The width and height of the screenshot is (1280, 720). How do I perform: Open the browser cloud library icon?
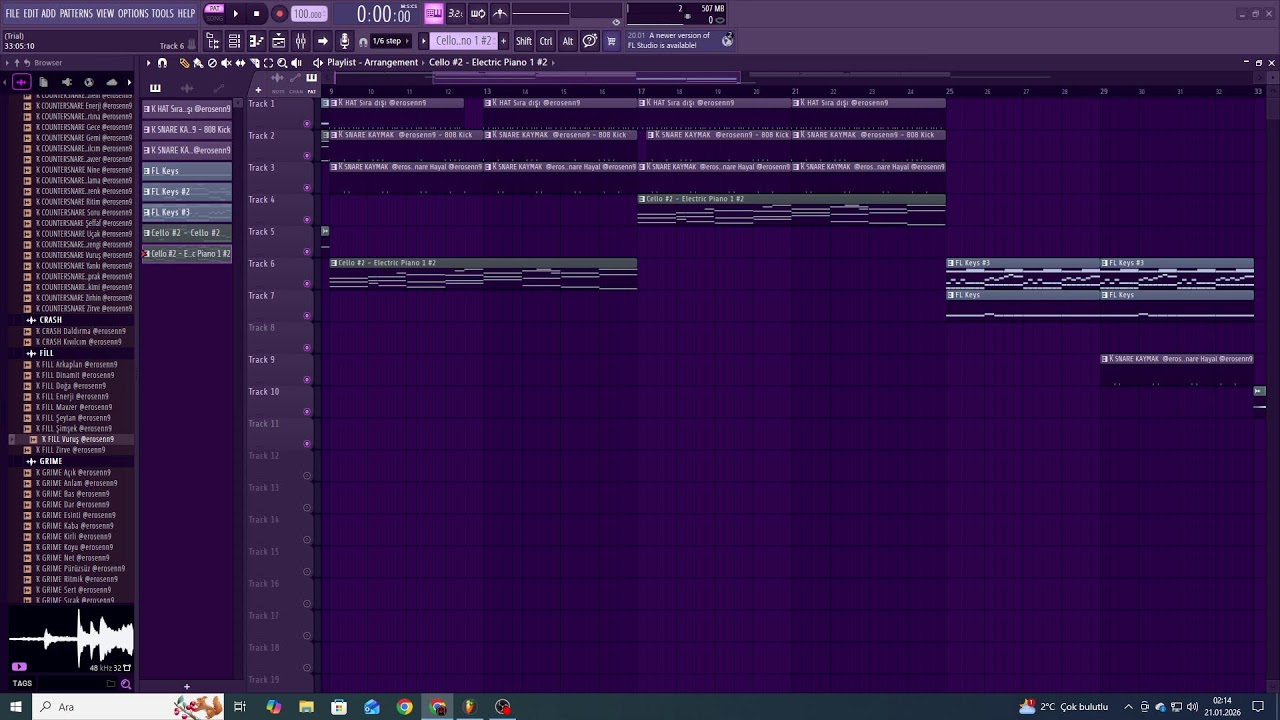(x=111, y=82)
